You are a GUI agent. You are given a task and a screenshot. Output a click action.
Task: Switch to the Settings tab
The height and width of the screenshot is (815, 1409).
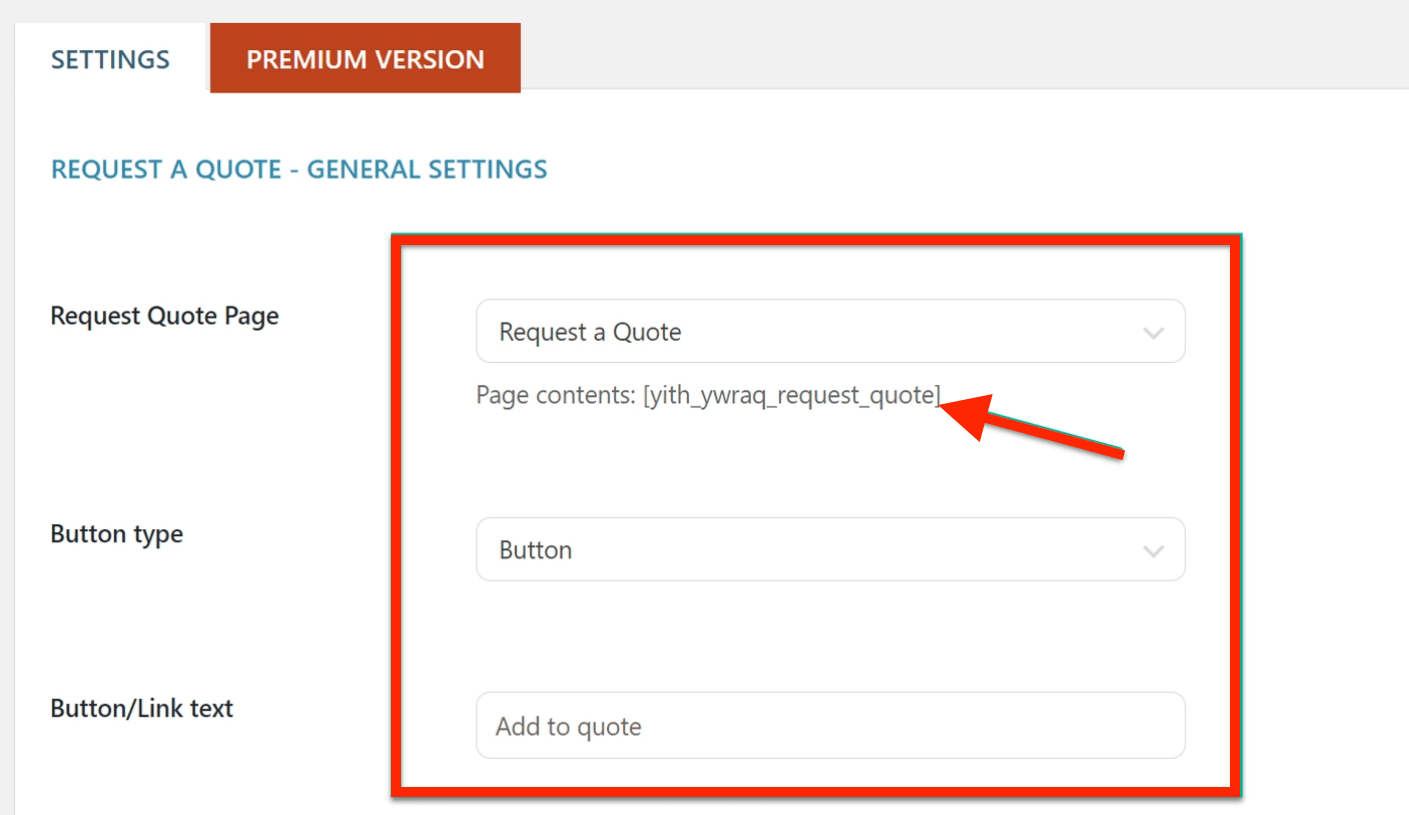[x=110, y=59]
